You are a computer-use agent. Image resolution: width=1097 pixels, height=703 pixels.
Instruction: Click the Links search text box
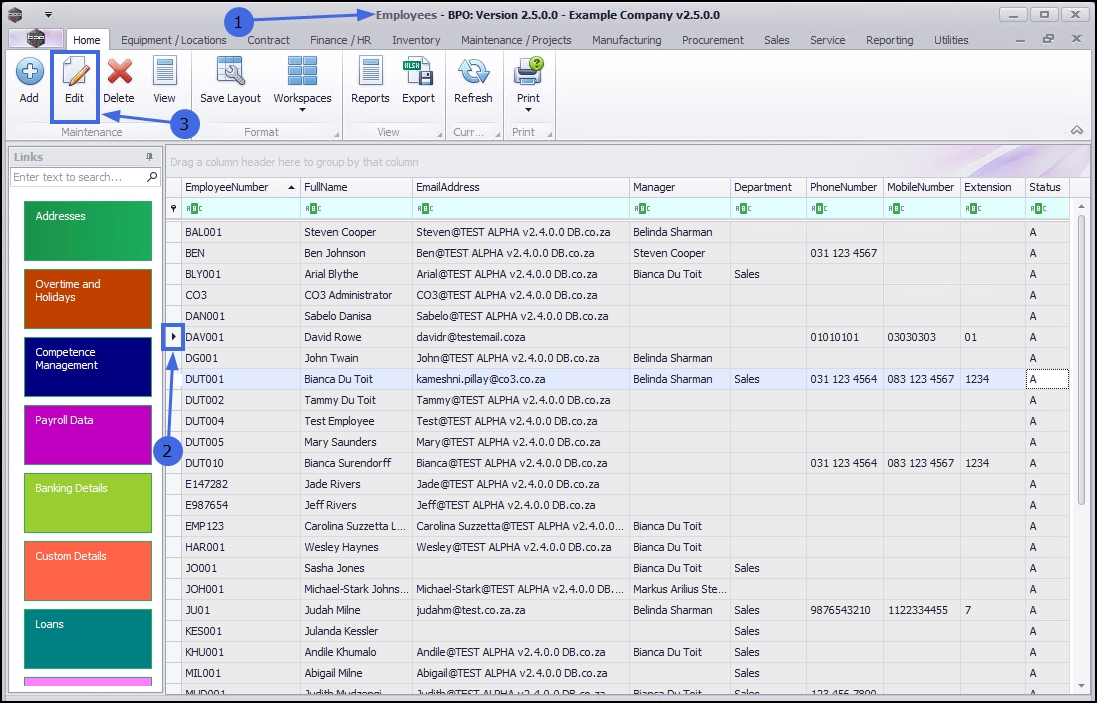pyautogui.click(x=78, y=177)
